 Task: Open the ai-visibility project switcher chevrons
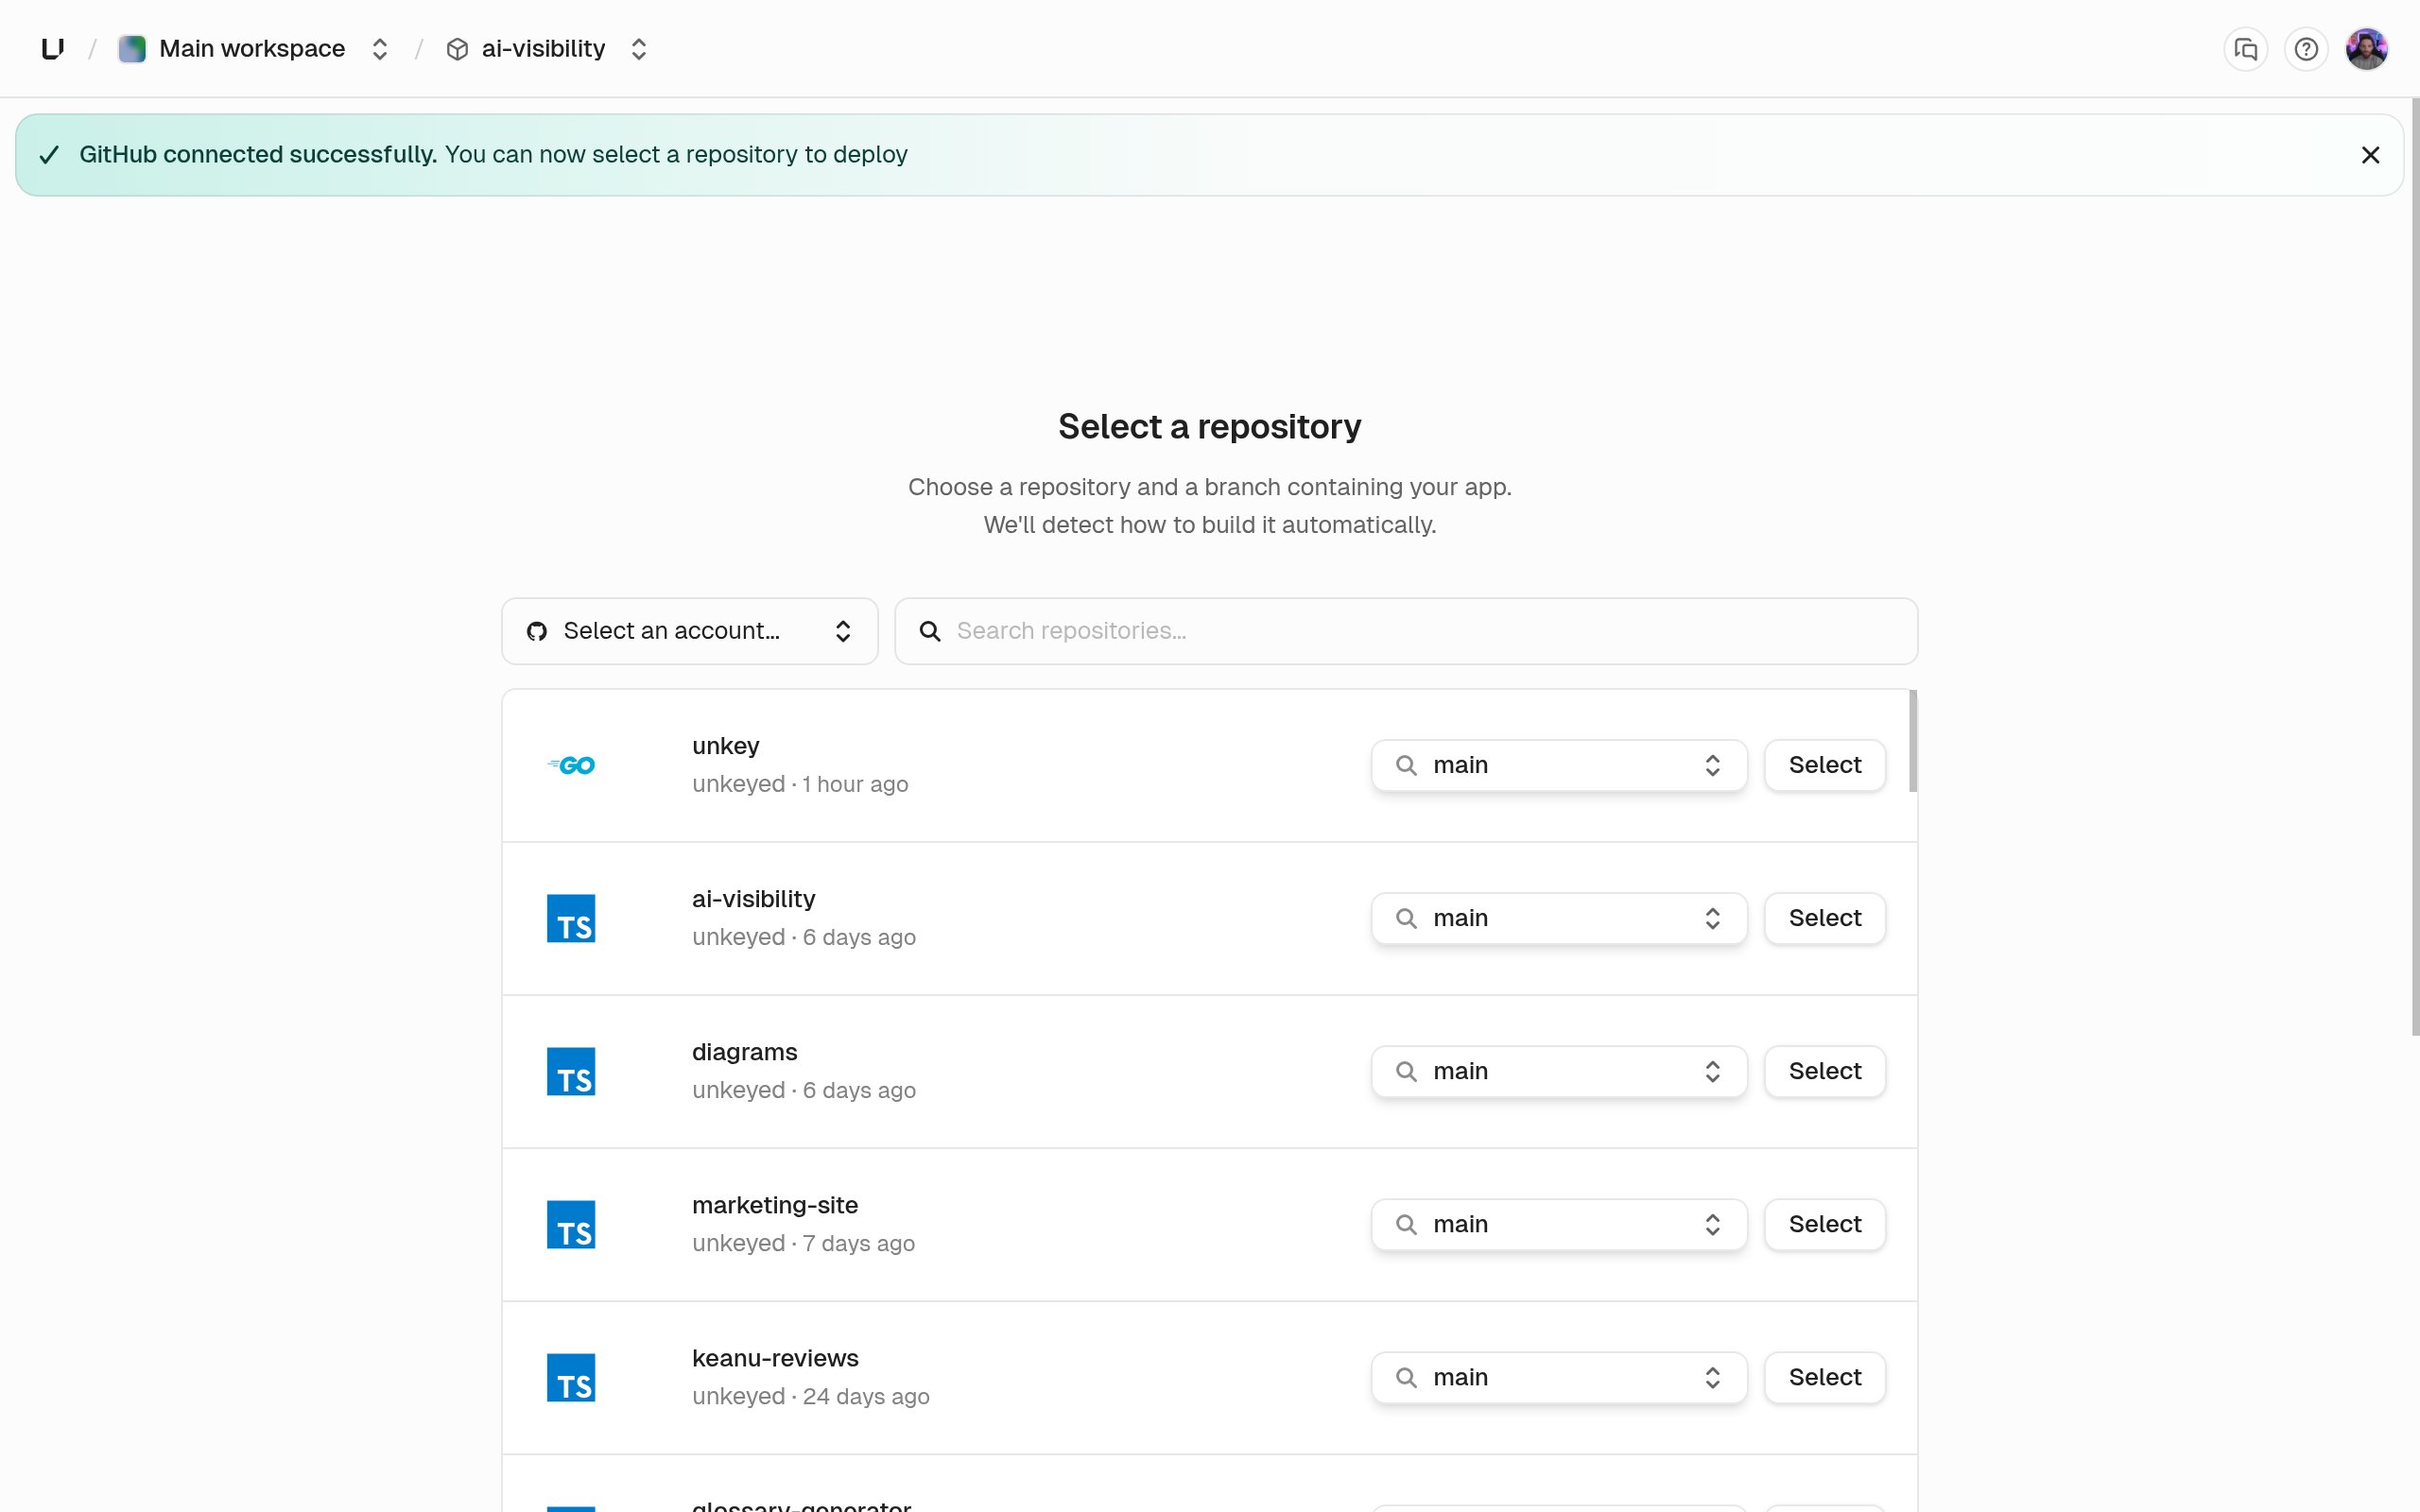tap(639, 49)
